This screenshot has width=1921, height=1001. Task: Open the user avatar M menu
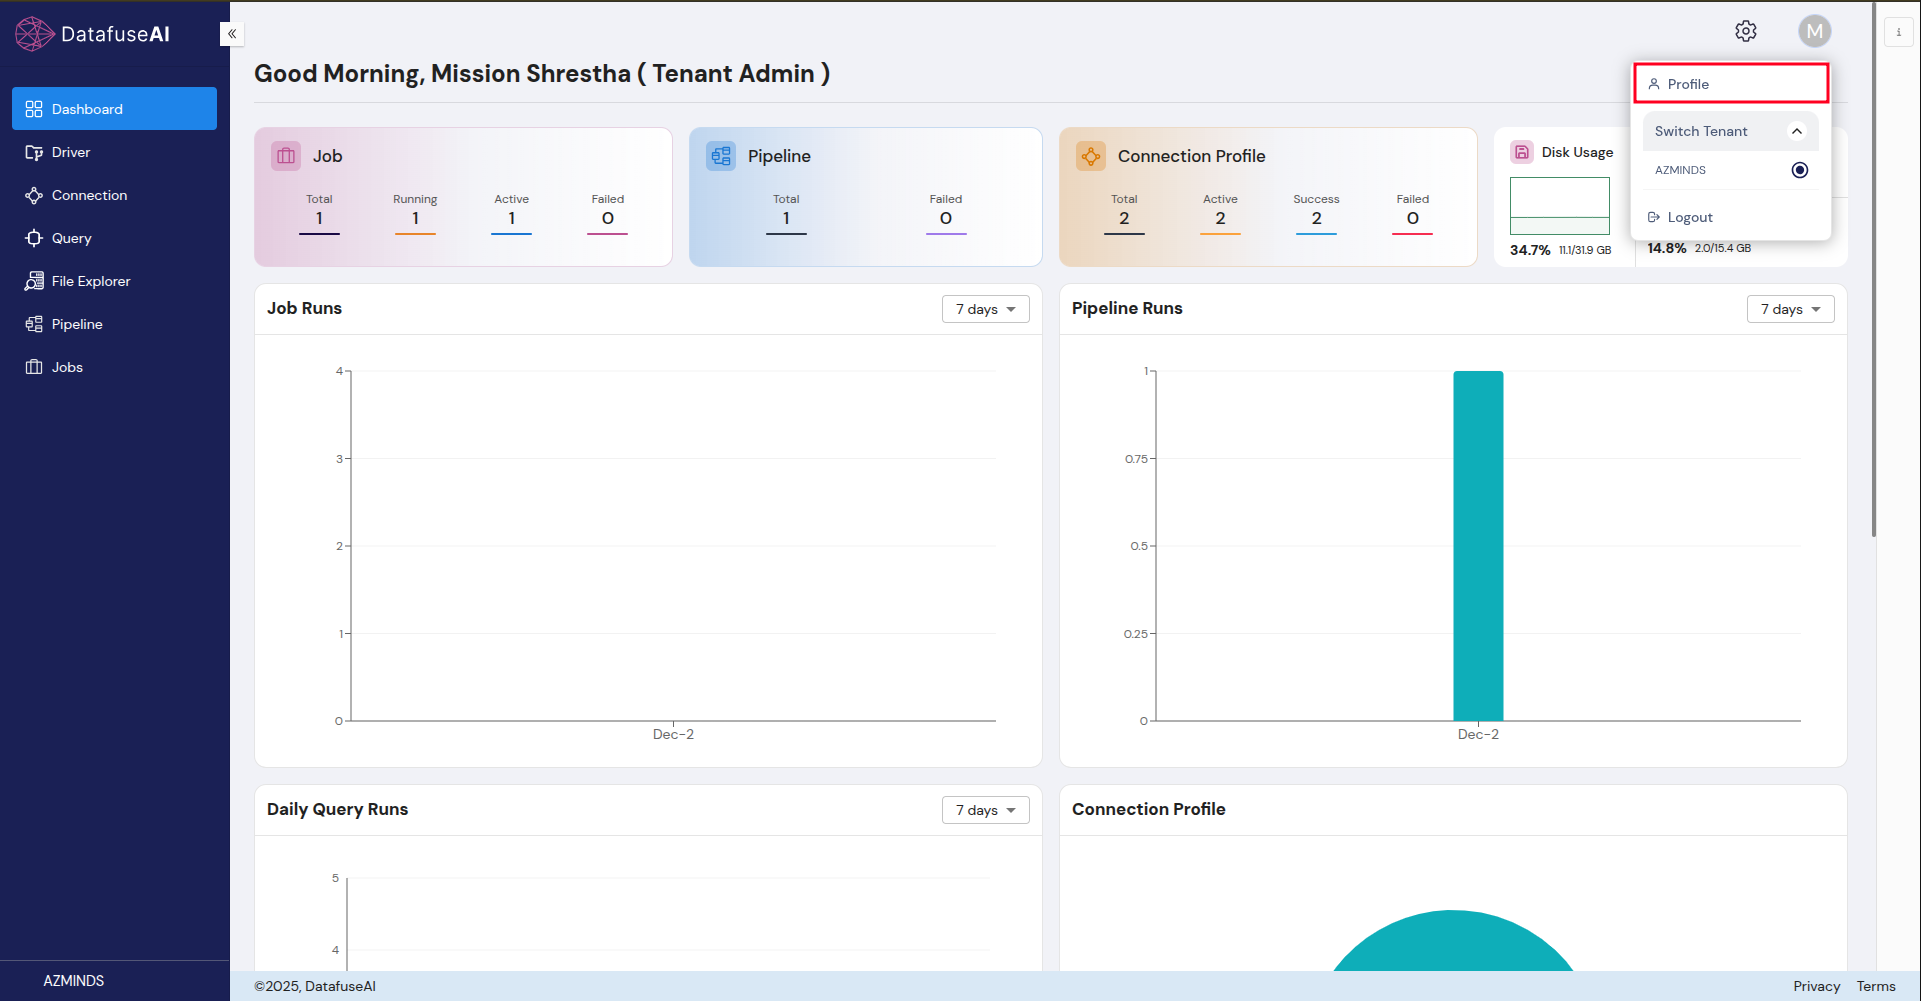click(1814, 32)
